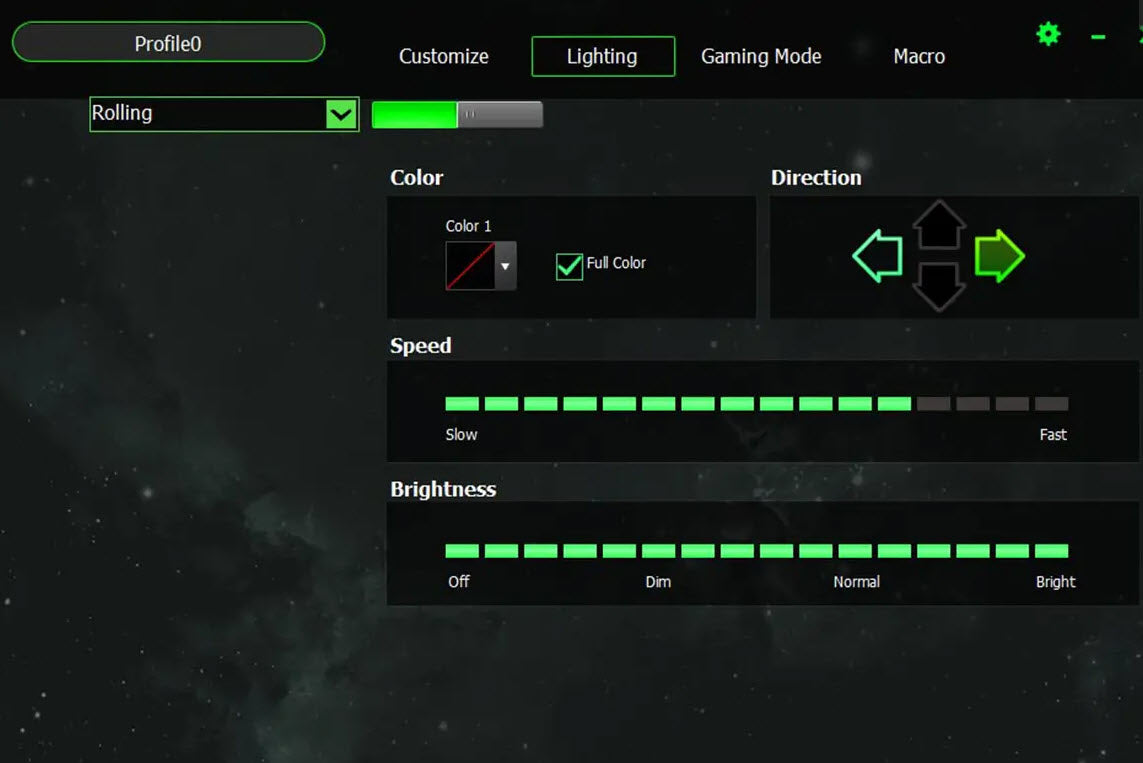Set speed to the slowest bar segment
This screenshot has height=763, width=1143.
[462, 404]
